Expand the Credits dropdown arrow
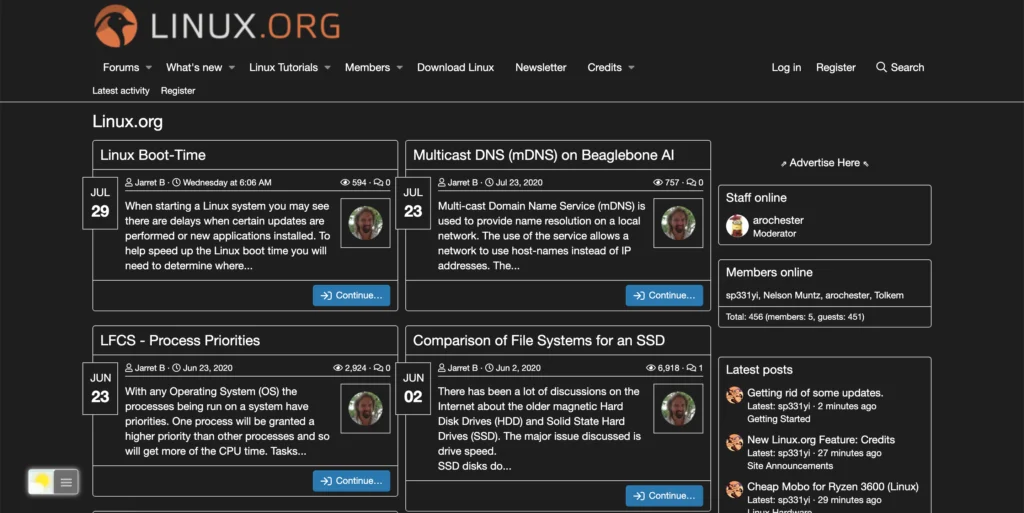 tap(632, 68)
